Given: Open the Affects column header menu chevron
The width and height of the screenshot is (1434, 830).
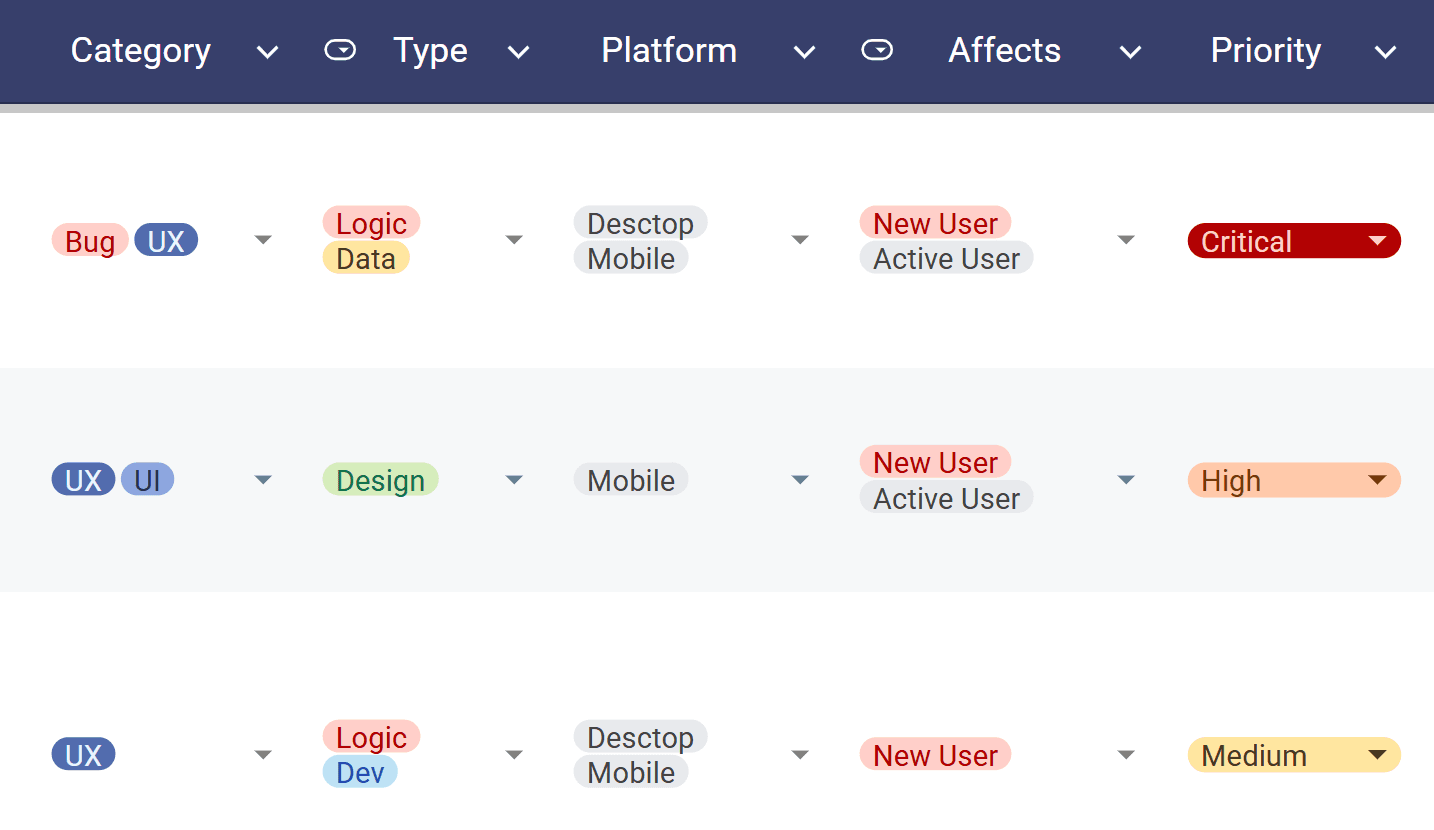Looking at the screenshot, I should coord(1130,53).
